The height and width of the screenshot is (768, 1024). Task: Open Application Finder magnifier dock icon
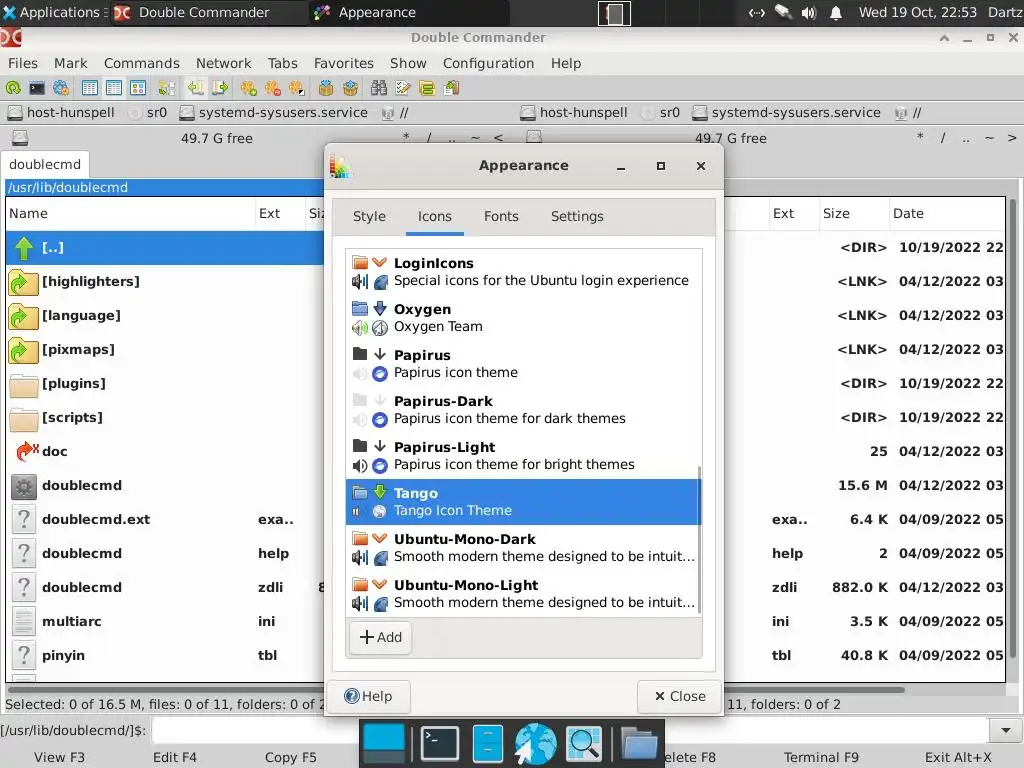tap(583, 743)
